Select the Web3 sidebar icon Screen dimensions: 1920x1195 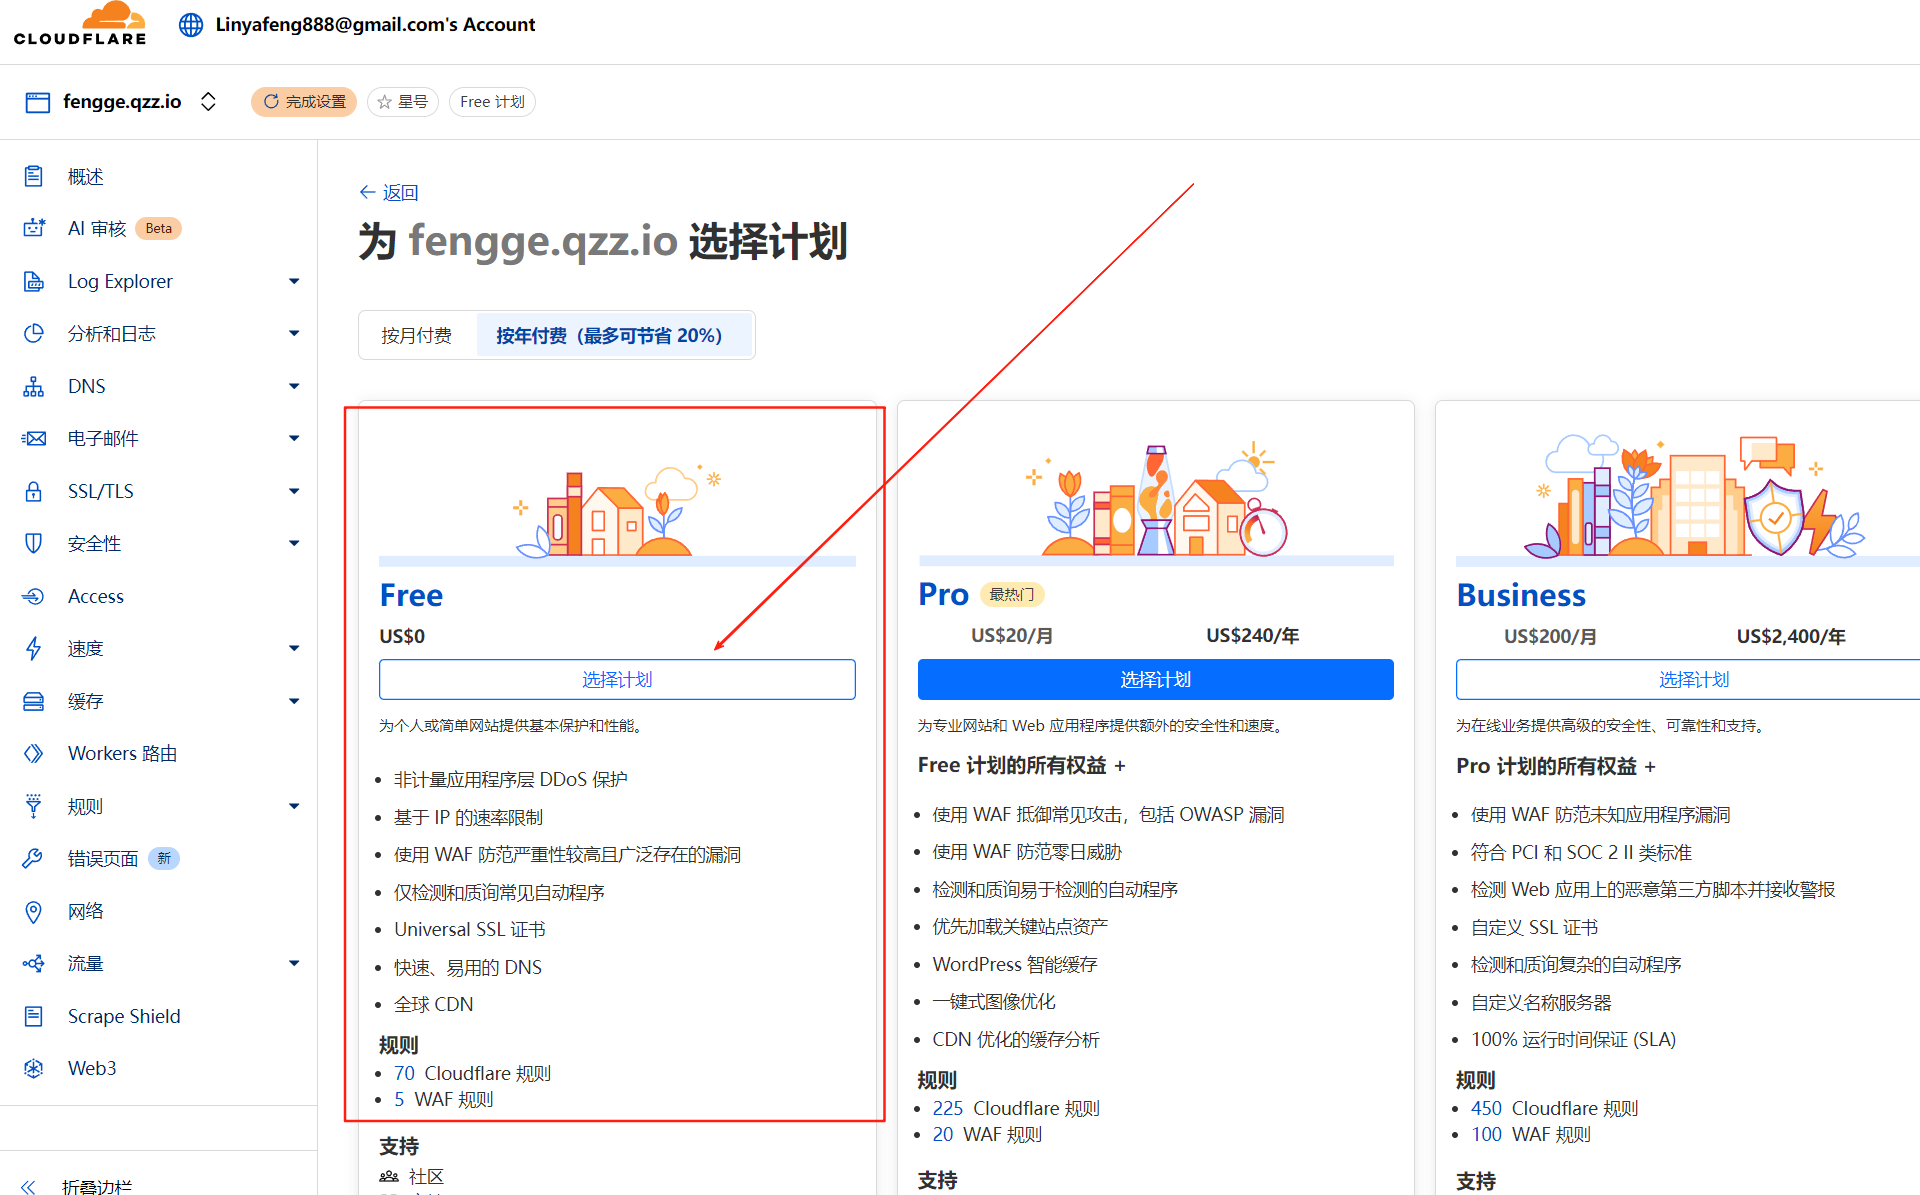pos(34,1068)
